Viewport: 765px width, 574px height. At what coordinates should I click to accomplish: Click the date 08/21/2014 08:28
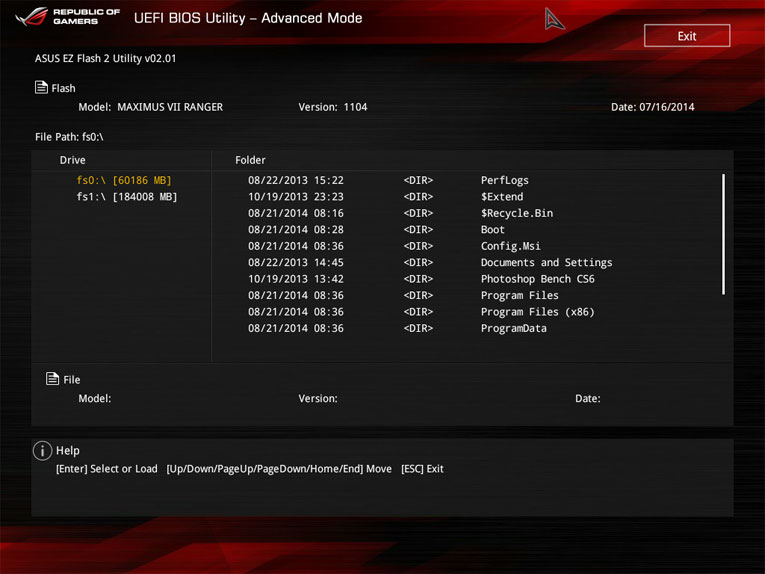click(296, 230)
